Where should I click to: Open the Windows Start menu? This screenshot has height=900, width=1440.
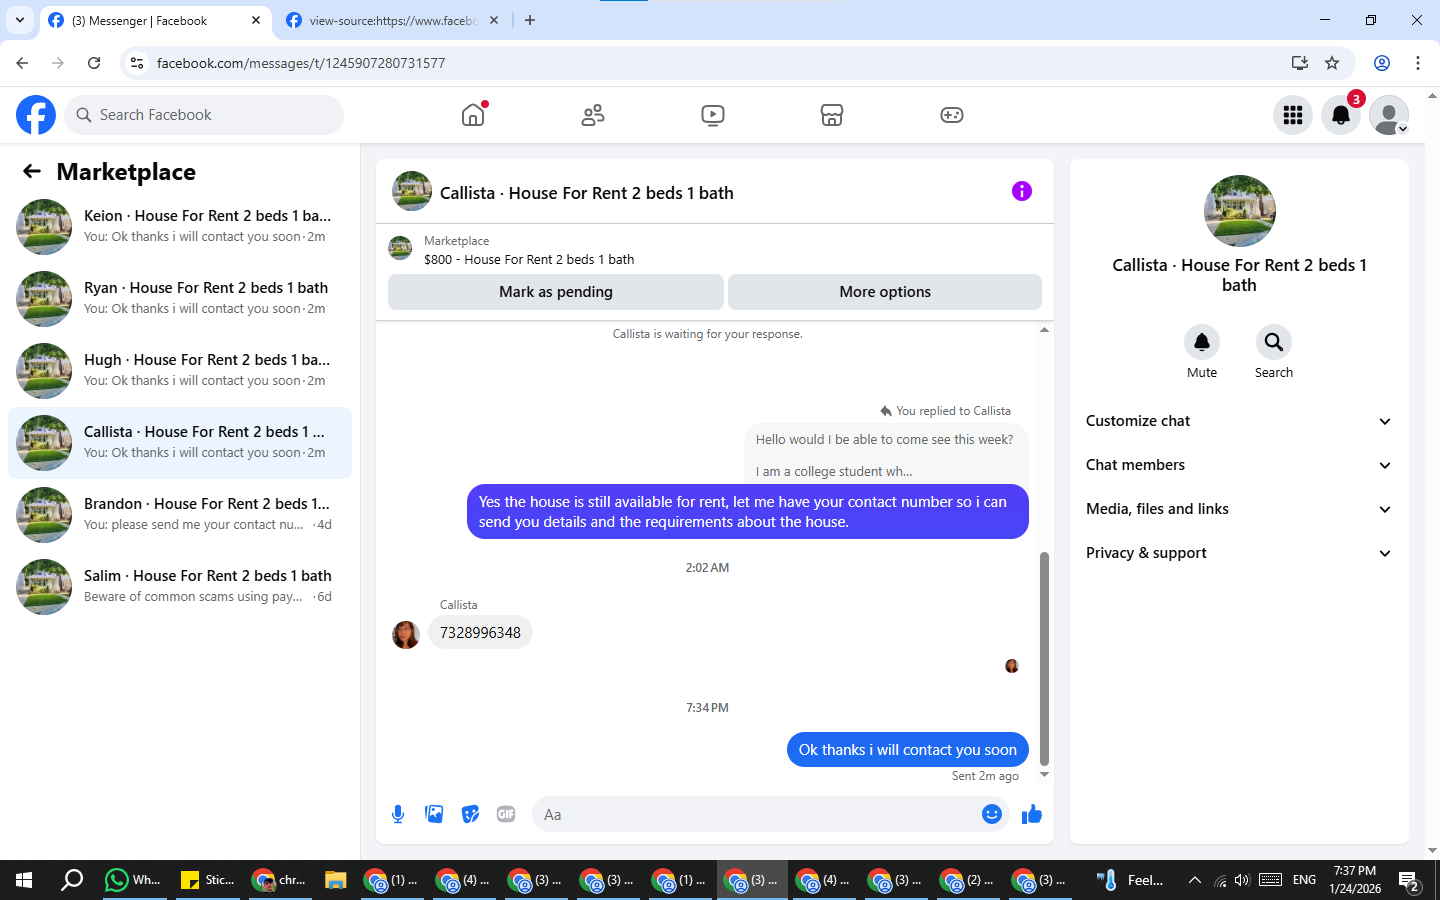coord(24,880)
